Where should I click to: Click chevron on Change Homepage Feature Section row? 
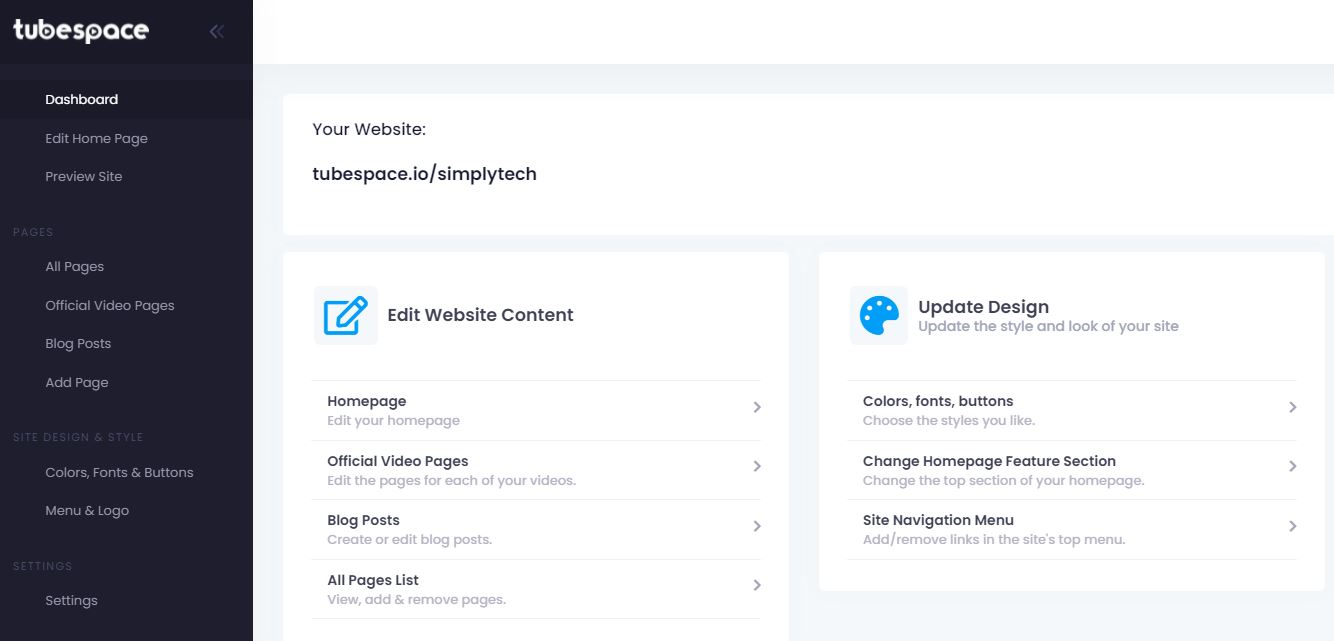1293,466
